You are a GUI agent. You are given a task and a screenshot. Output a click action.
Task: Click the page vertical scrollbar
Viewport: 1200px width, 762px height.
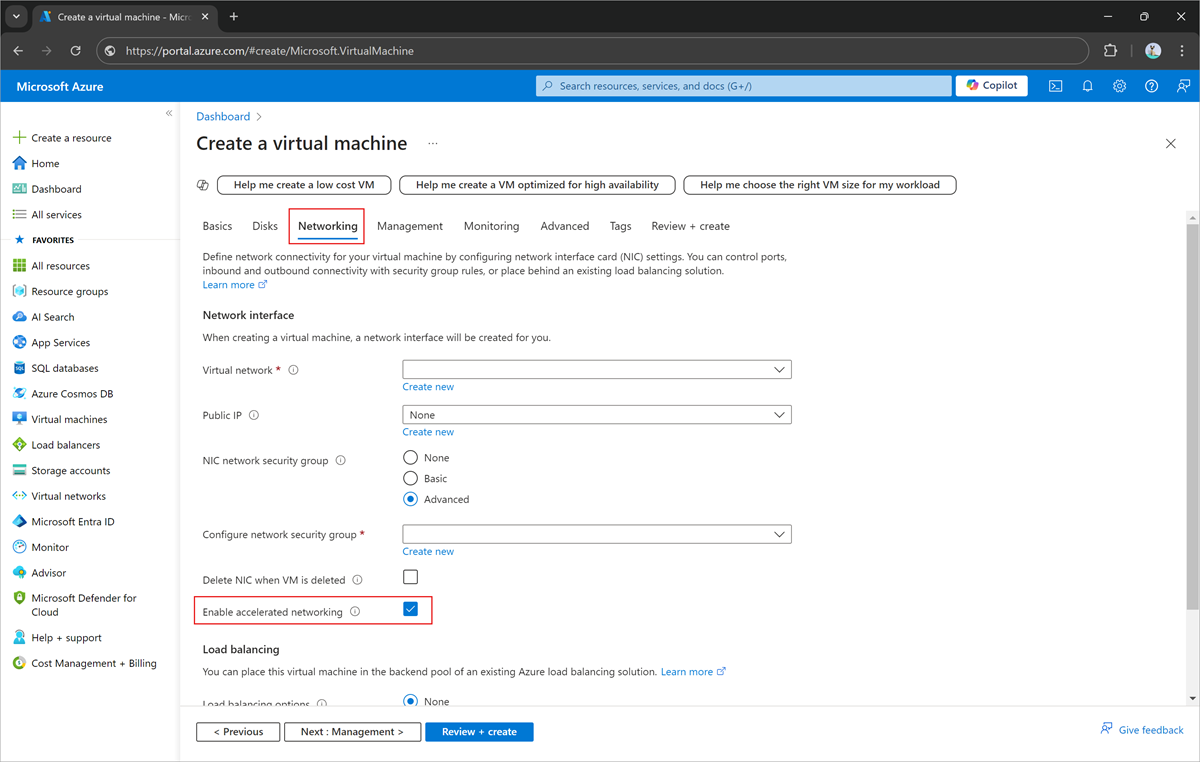tap(1191, 410)
